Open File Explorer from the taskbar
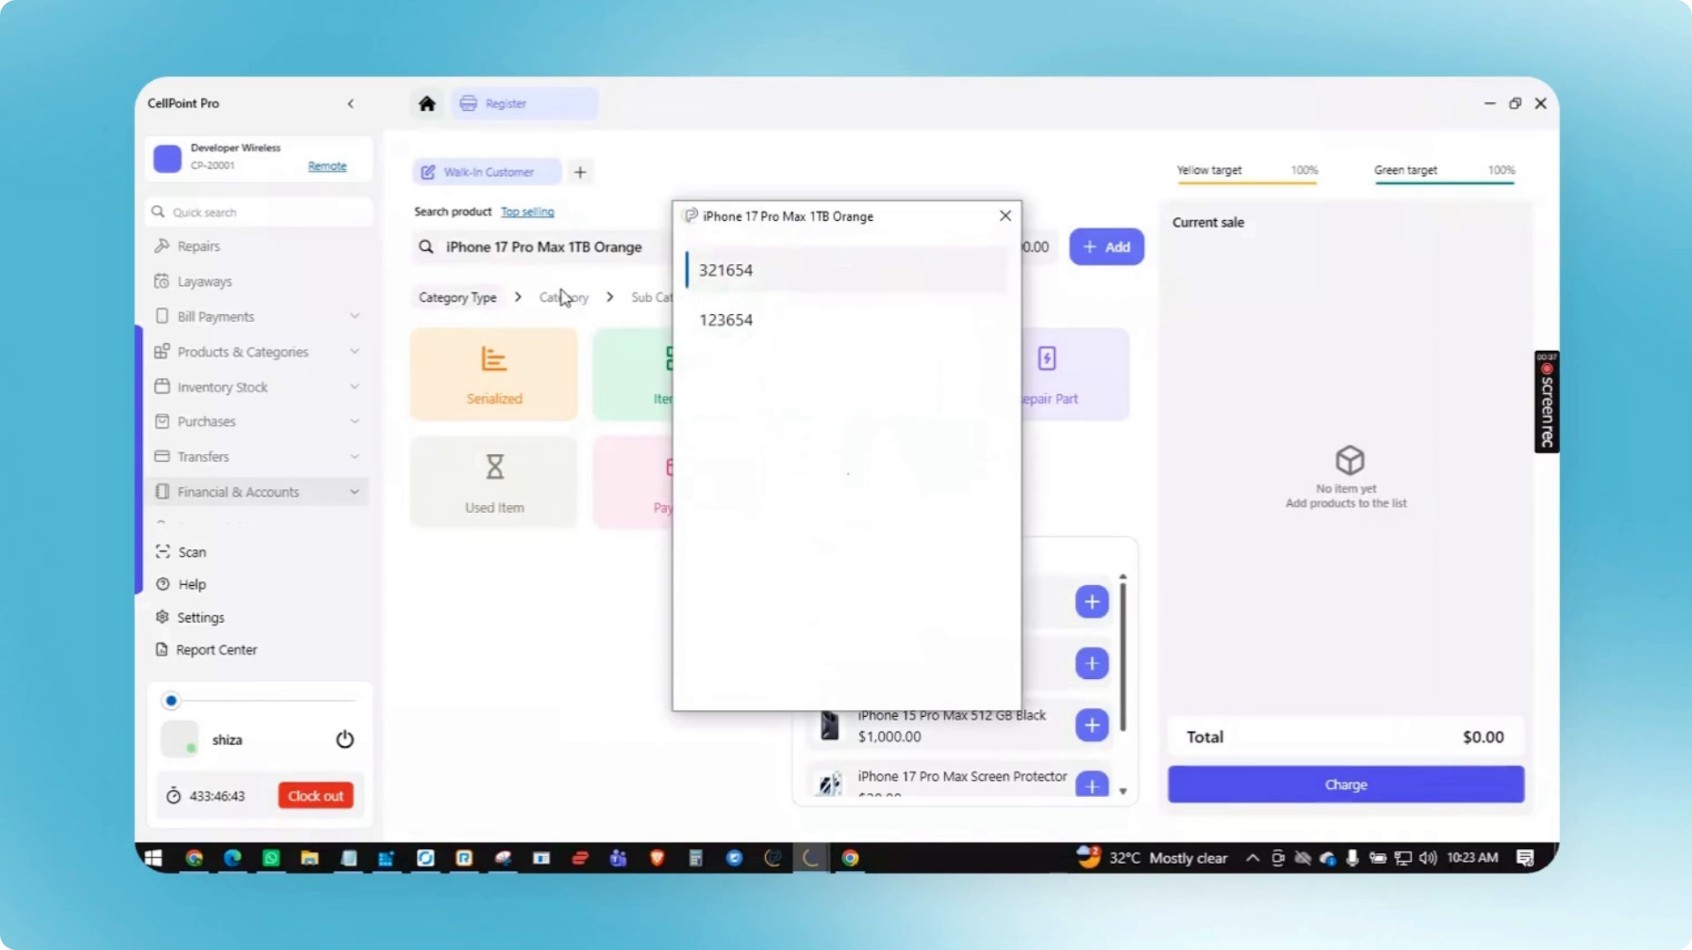Image resolution: width=1692 pixels, height=950 pixels. pos(310,858)
